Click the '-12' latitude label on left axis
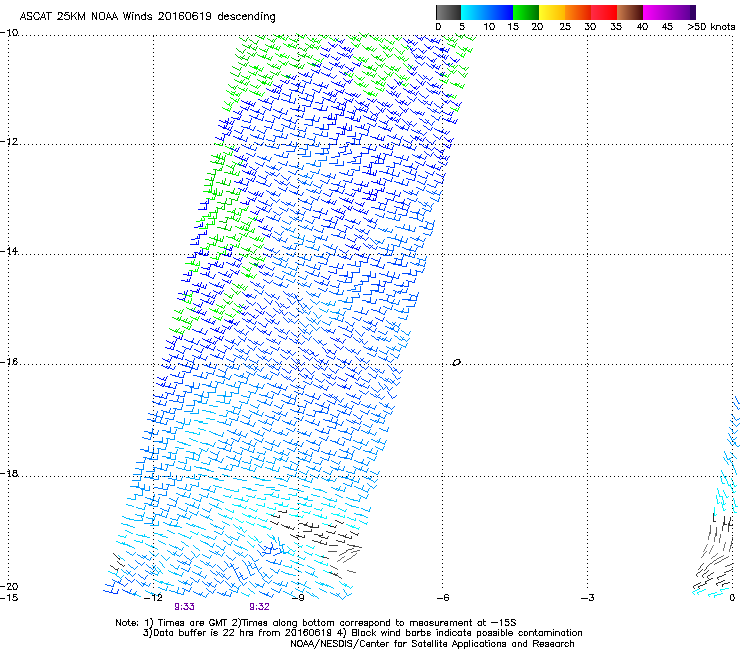 (x=9, y=142)
